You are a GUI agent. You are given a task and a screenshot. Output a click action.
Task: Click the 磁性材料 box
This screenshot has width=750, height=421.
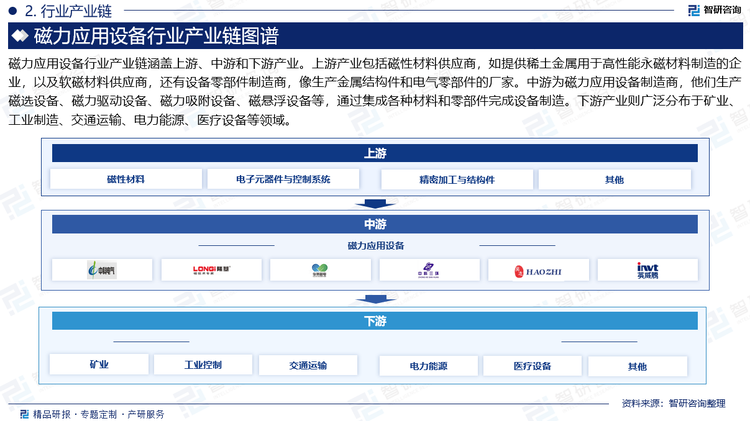point(126,179)
